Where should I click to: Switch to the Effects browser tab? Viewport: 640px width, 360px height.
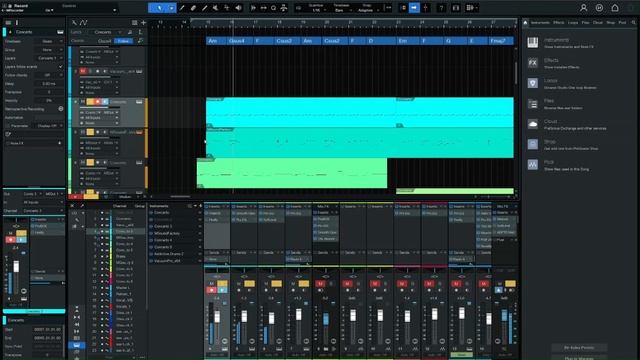pos(559,22)
